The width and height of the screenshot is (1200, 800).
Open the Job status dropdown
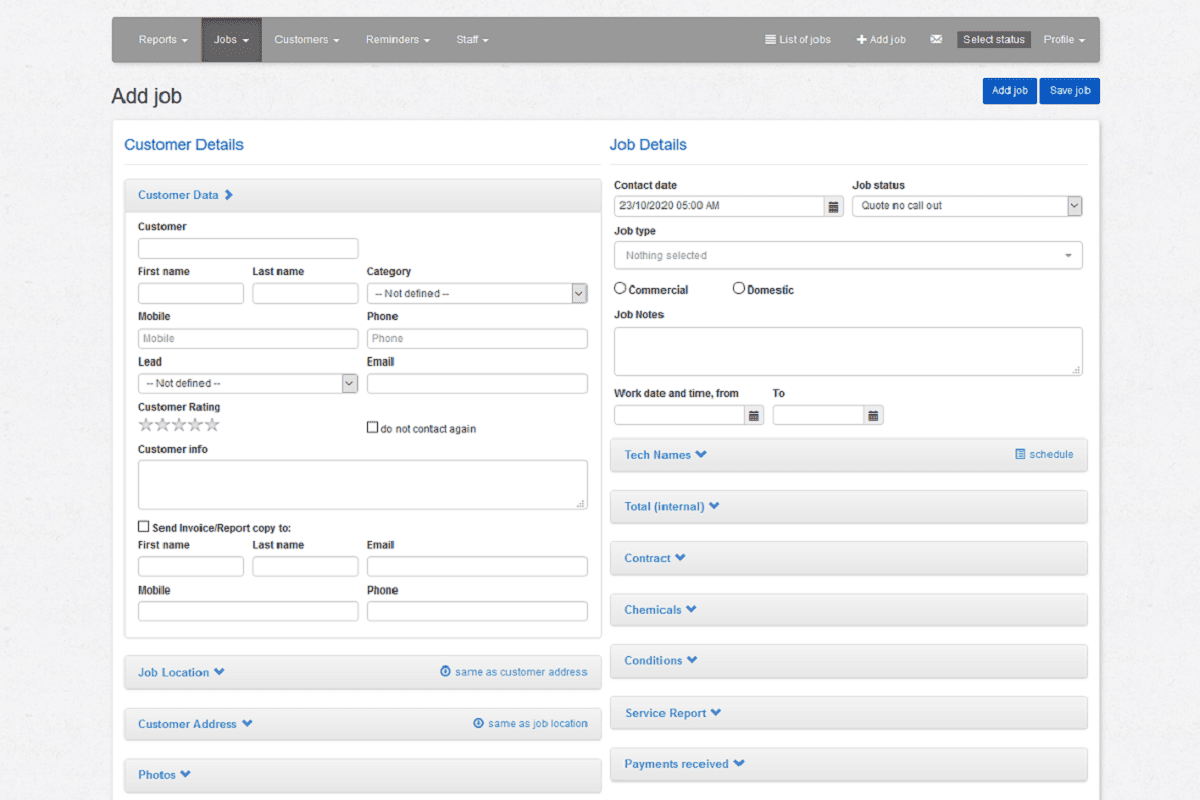tap(967, 206)
